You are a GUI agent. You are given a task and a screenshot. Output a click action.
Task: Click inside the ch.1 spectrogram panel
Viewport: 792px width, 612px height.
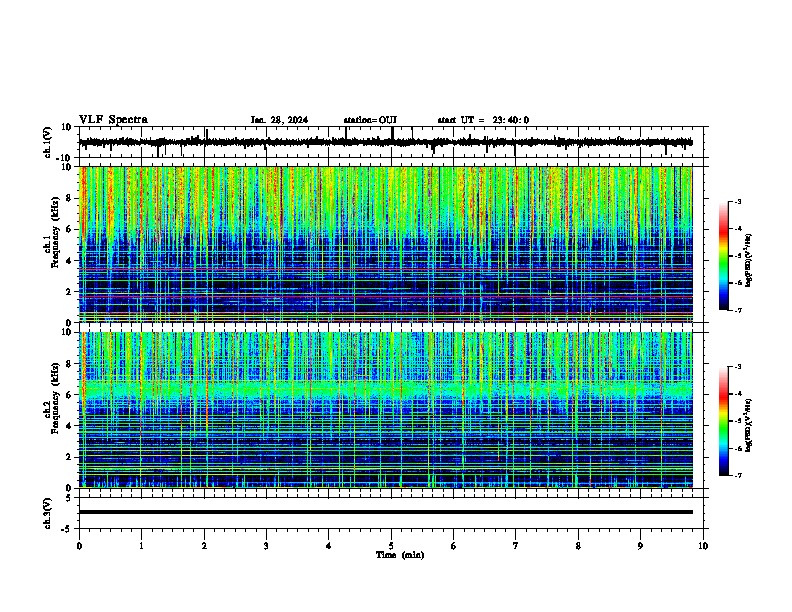[385, 244]
